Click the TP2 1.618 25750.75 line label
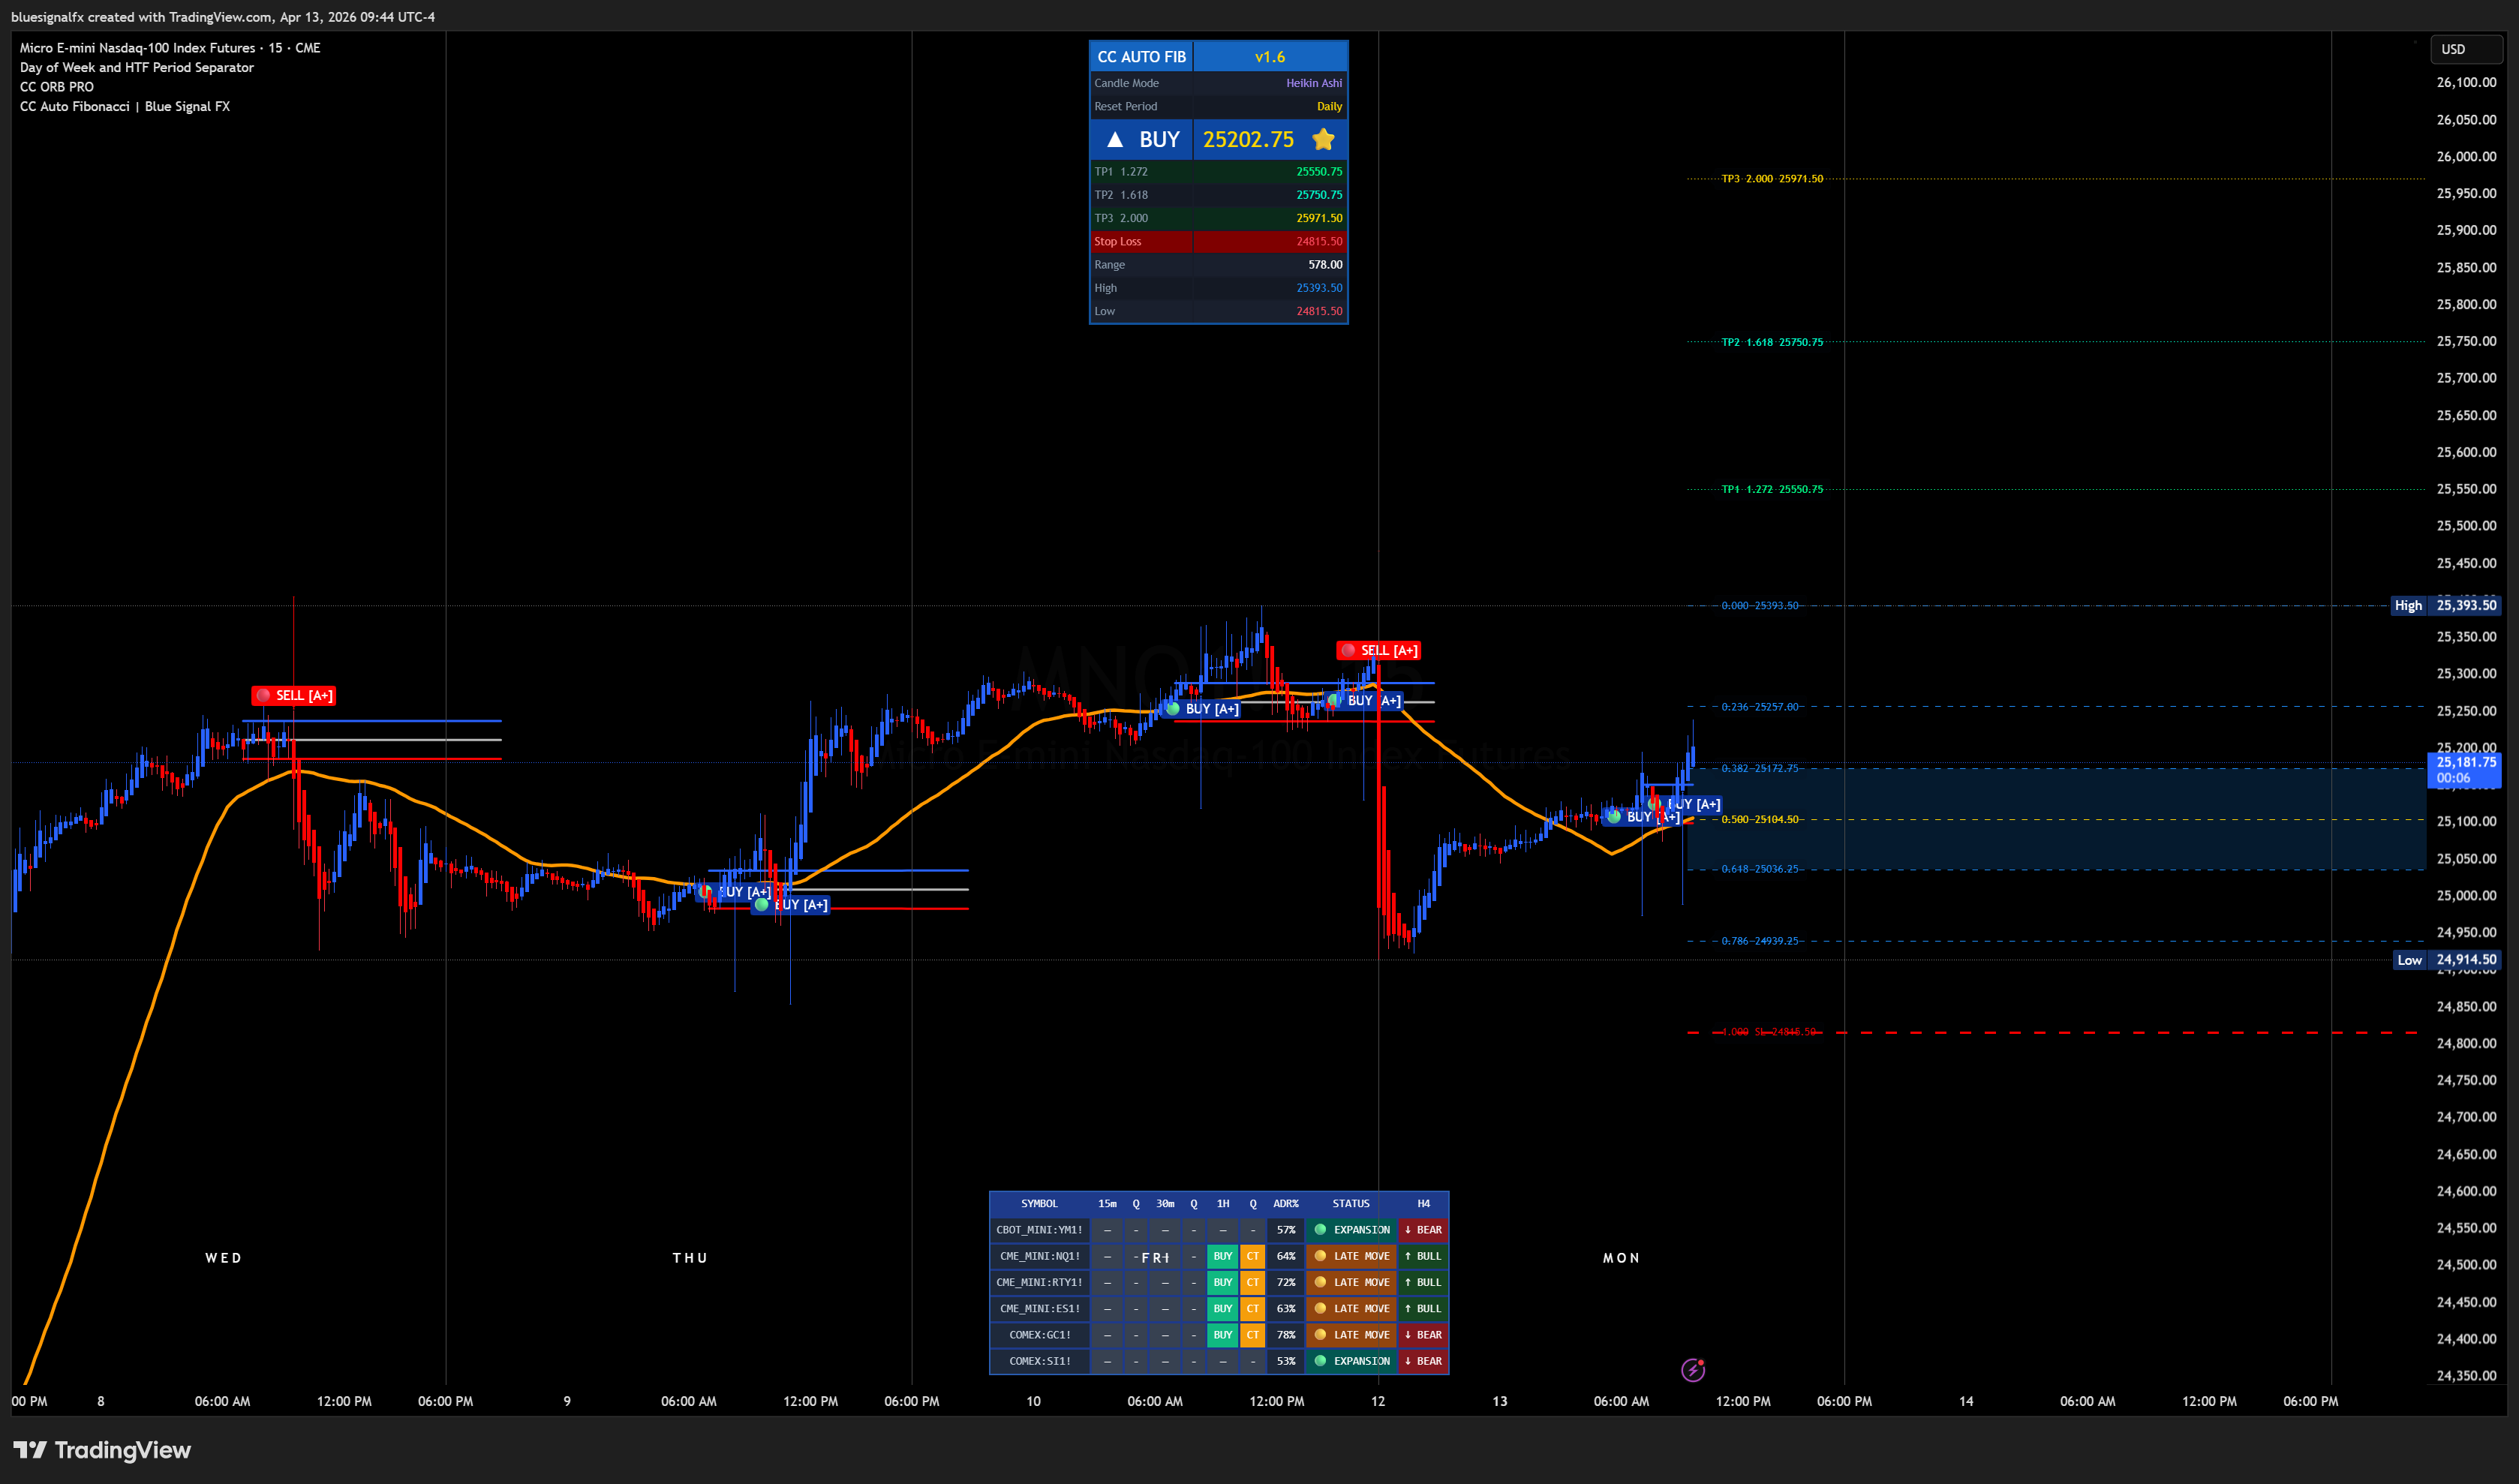Image resolution: width=2519 pixels, height=1484 pixels. point(1772,342)
